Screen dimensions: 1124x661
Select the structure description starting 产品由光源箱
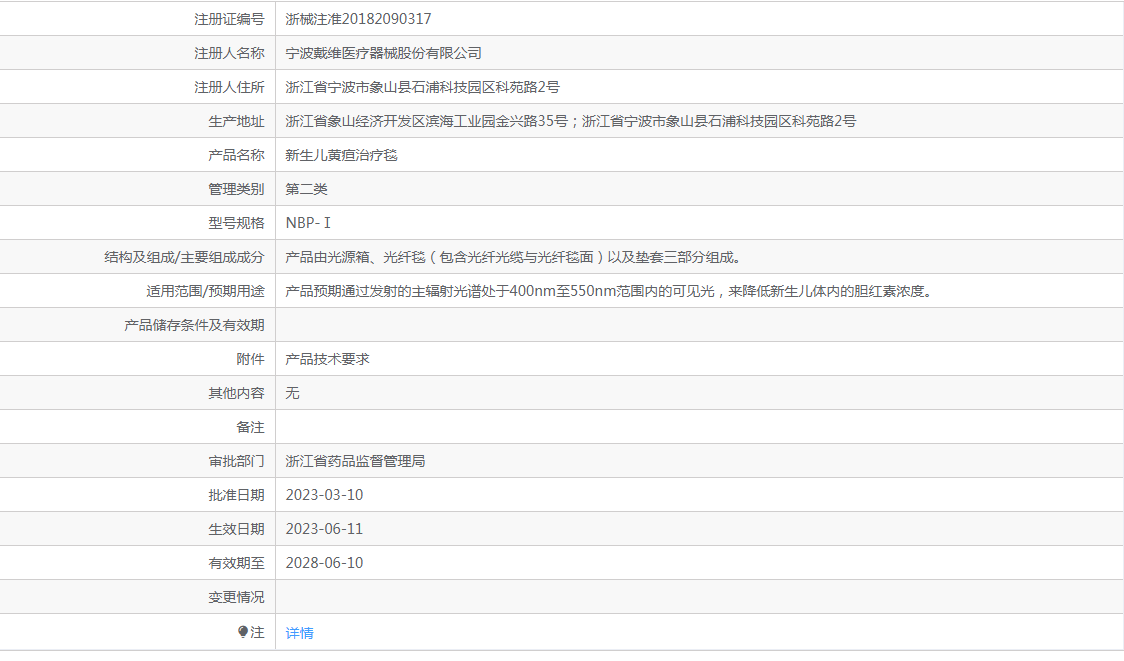click(x=513, y=257)
